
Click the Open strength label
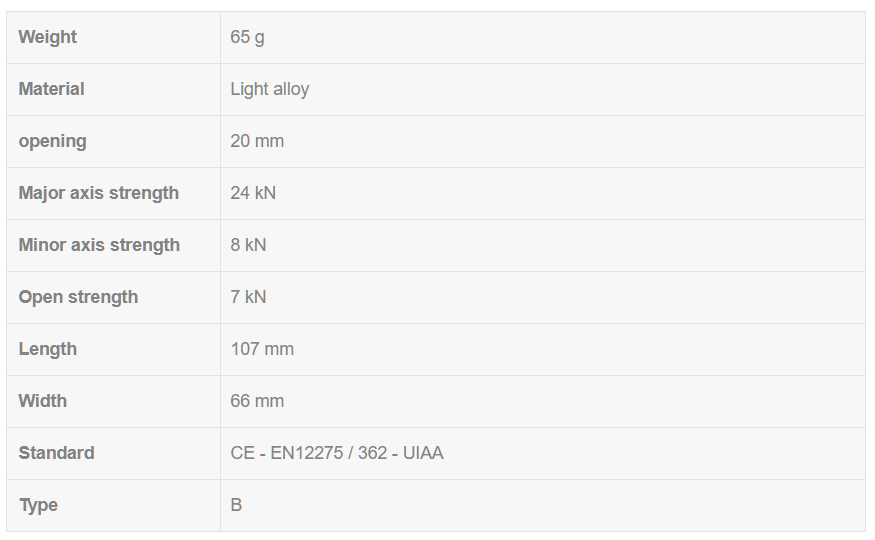(78, 297)
